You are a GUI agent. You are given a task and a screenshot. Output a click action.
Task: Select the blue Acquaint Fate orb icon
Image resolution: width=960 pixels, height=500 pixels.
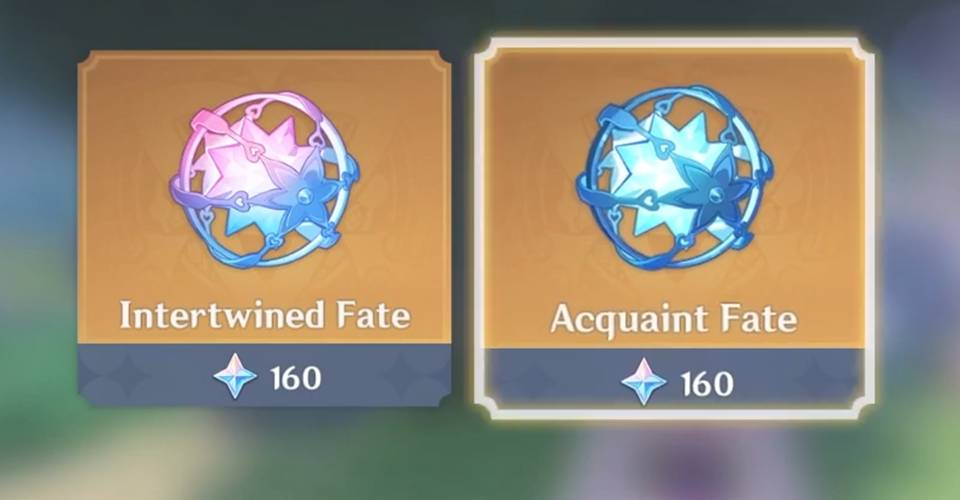[x=673, y=177]
